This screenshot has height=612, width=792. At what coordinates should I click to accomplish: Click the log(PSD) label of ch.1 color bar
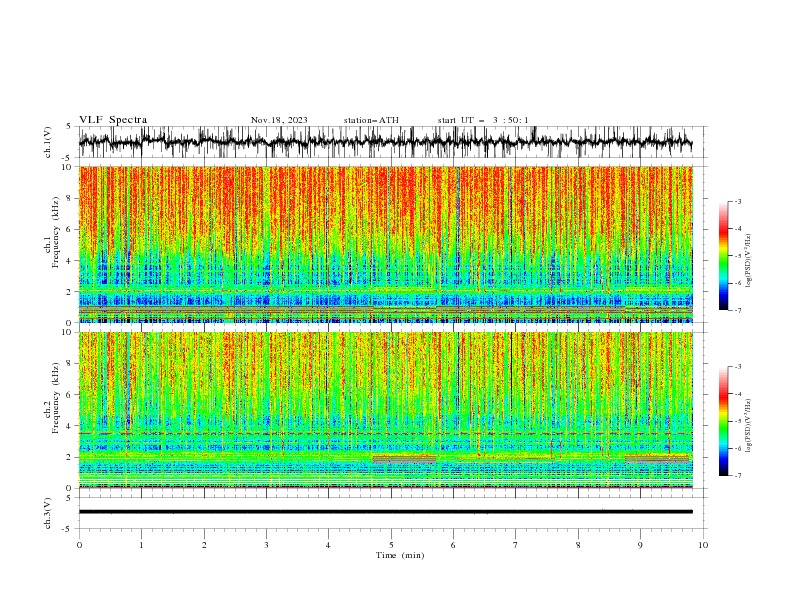[x=748, y=261]
